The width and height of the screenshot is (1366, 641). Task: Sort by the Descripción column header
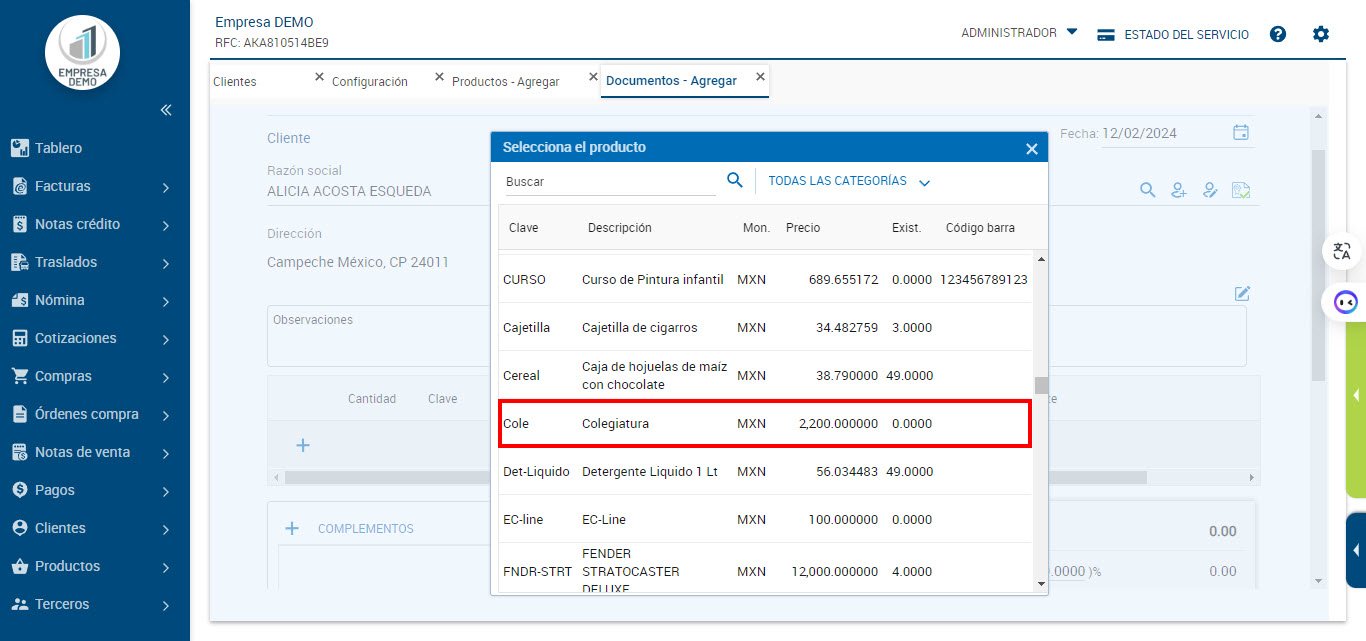[620, 228]
